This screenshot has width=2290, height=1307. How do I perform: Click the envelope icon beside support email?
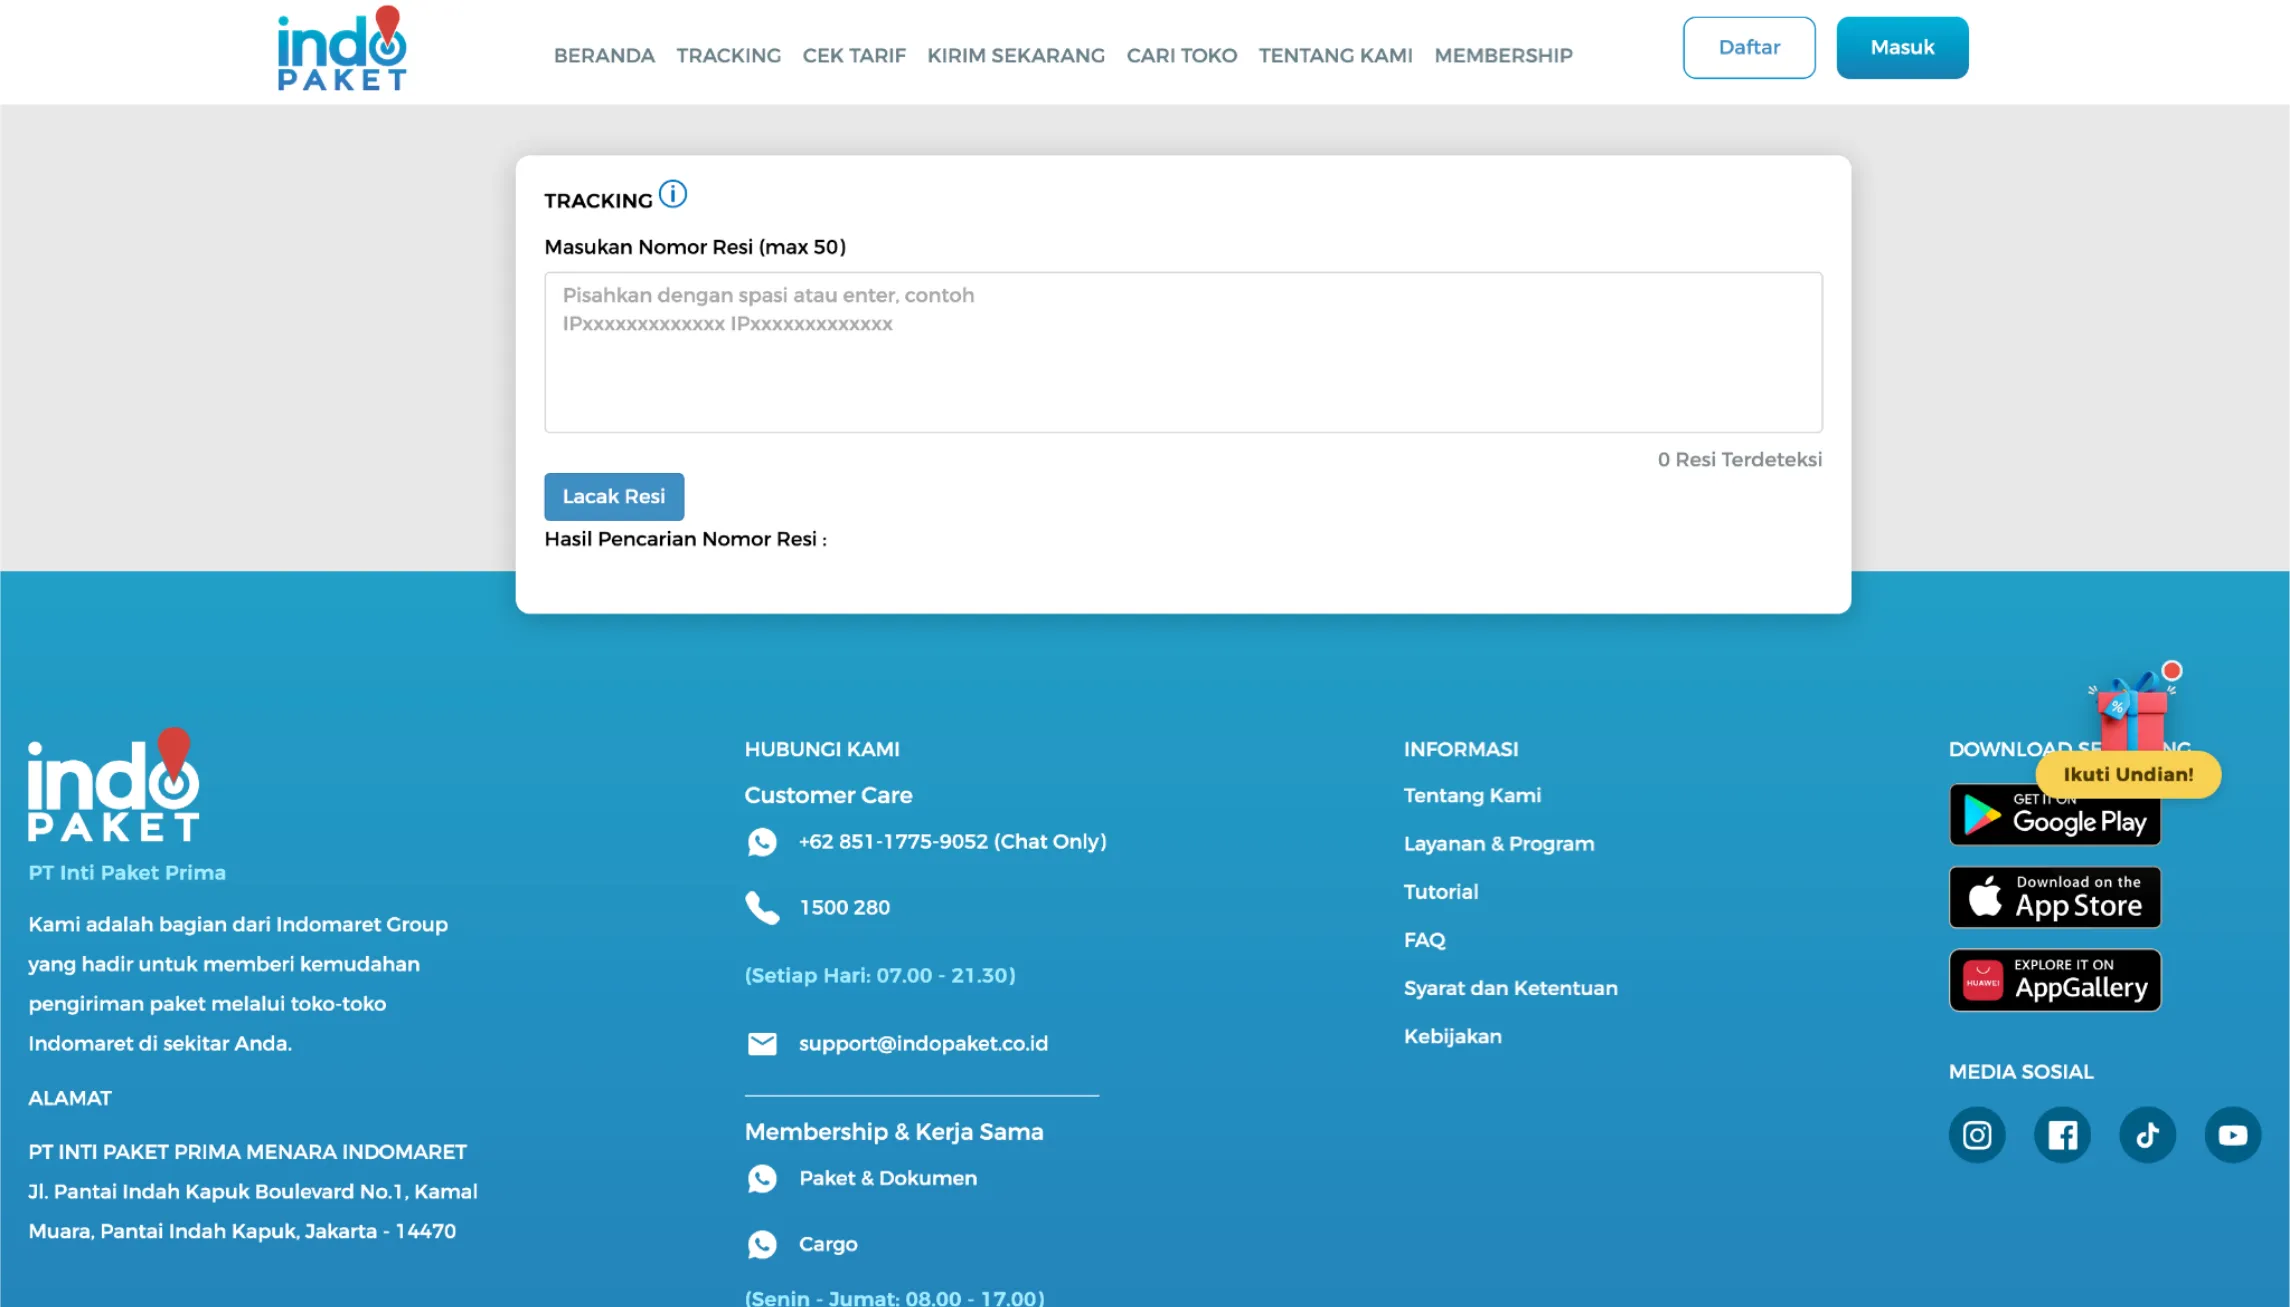click(x=762, y=1044)
